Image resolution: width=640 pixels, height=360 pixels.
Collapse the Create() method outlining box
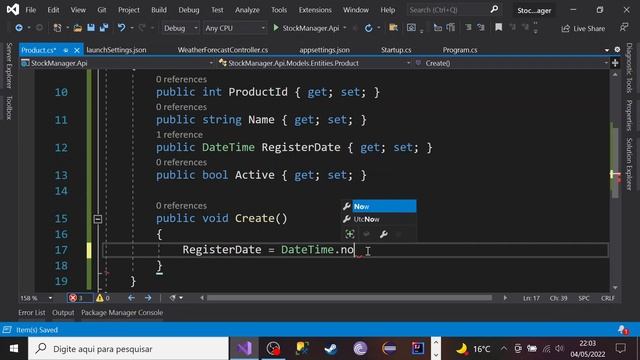click(x=98, y=219)
